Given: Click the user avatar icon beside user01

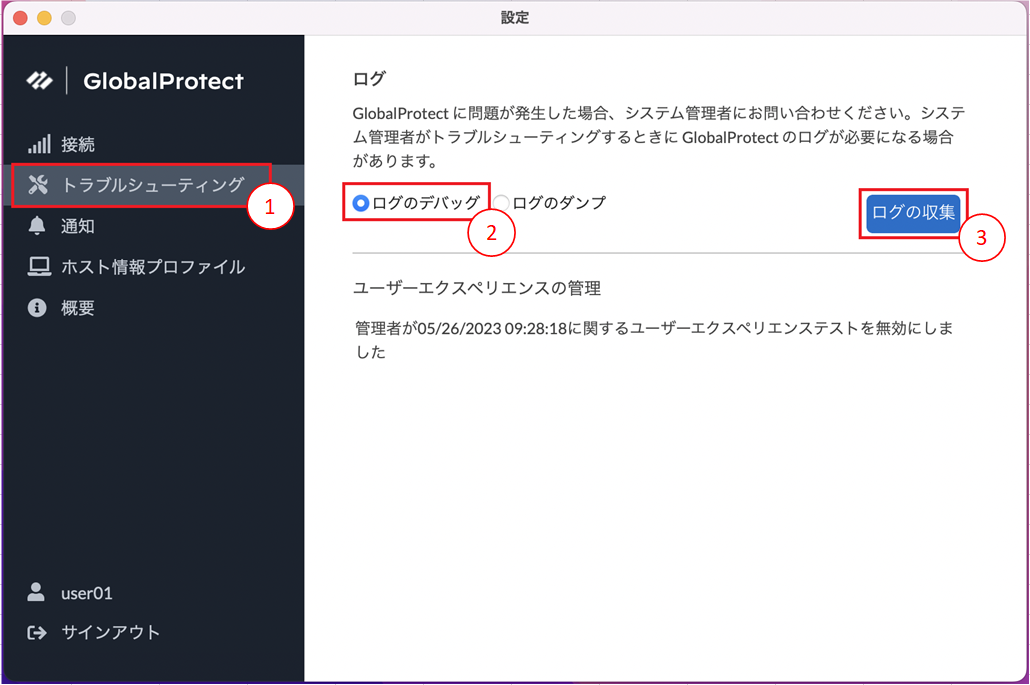Looking at the screenshot, I should (36, 592).
